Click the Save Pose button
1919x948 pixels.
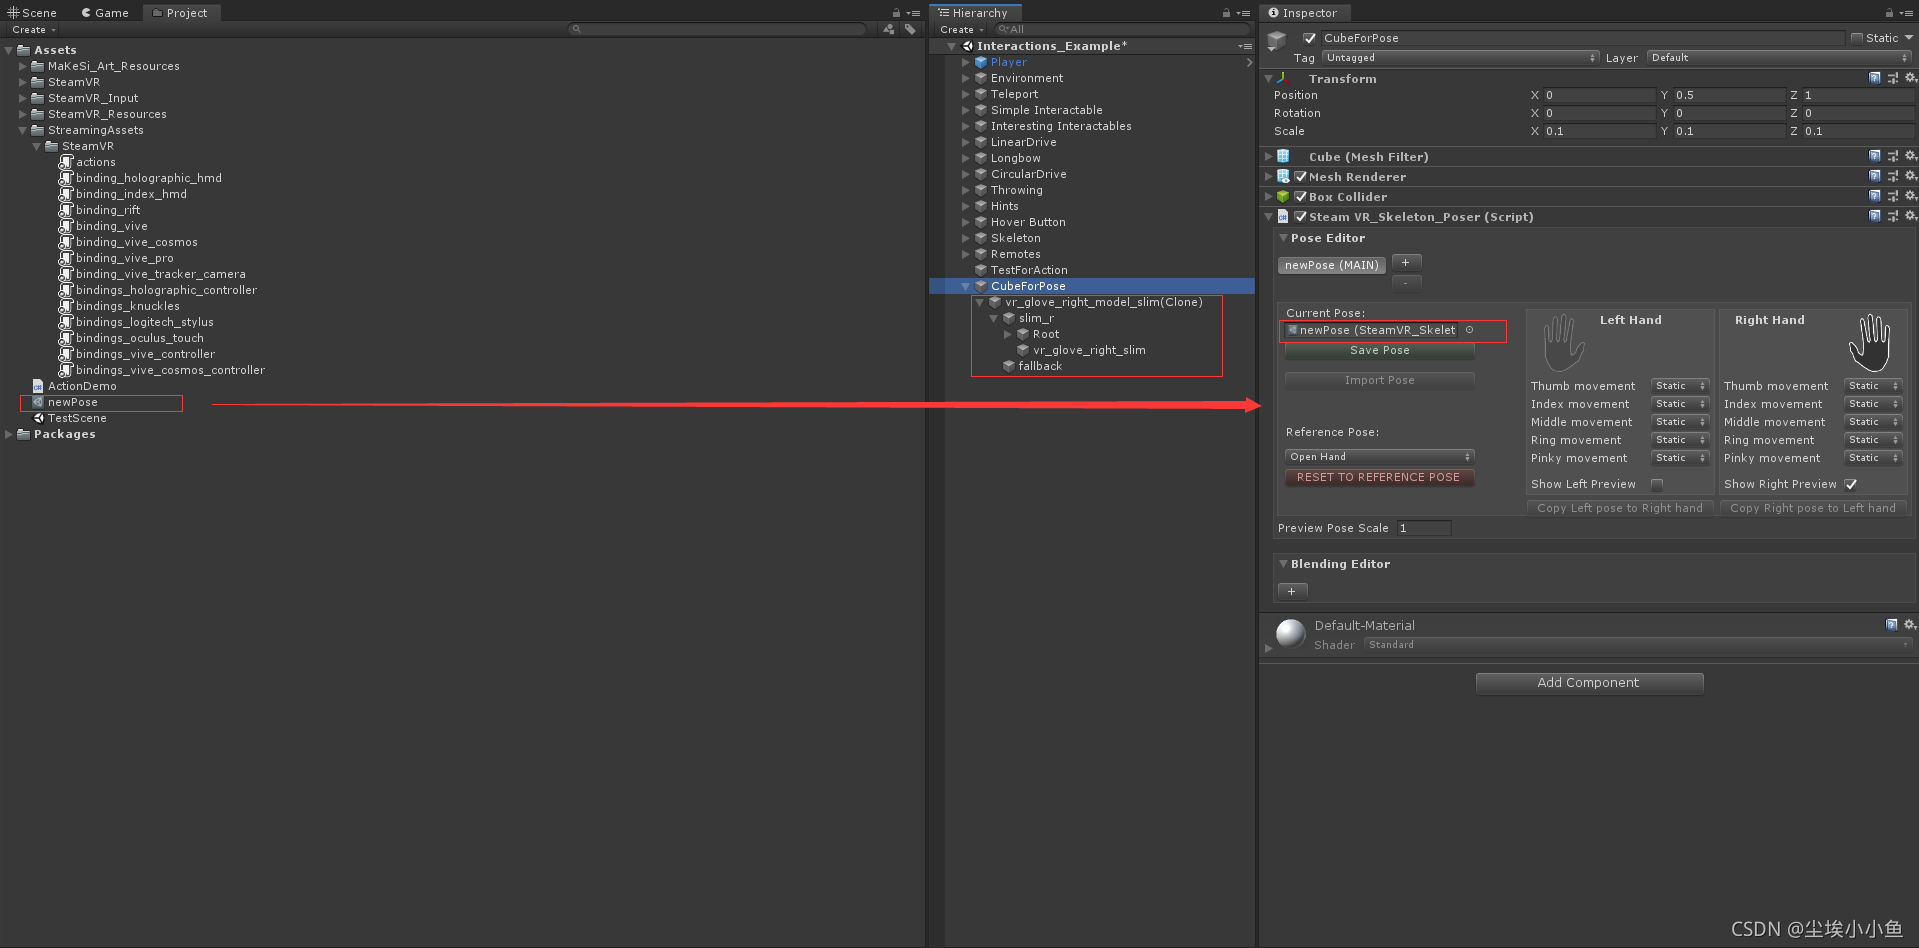click(x=1379, y=351)
